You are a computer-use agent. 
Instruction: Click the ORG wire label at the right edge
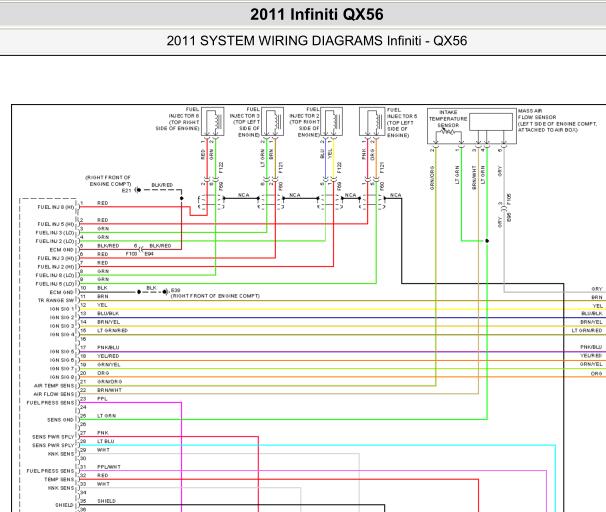tap(596, 374)
